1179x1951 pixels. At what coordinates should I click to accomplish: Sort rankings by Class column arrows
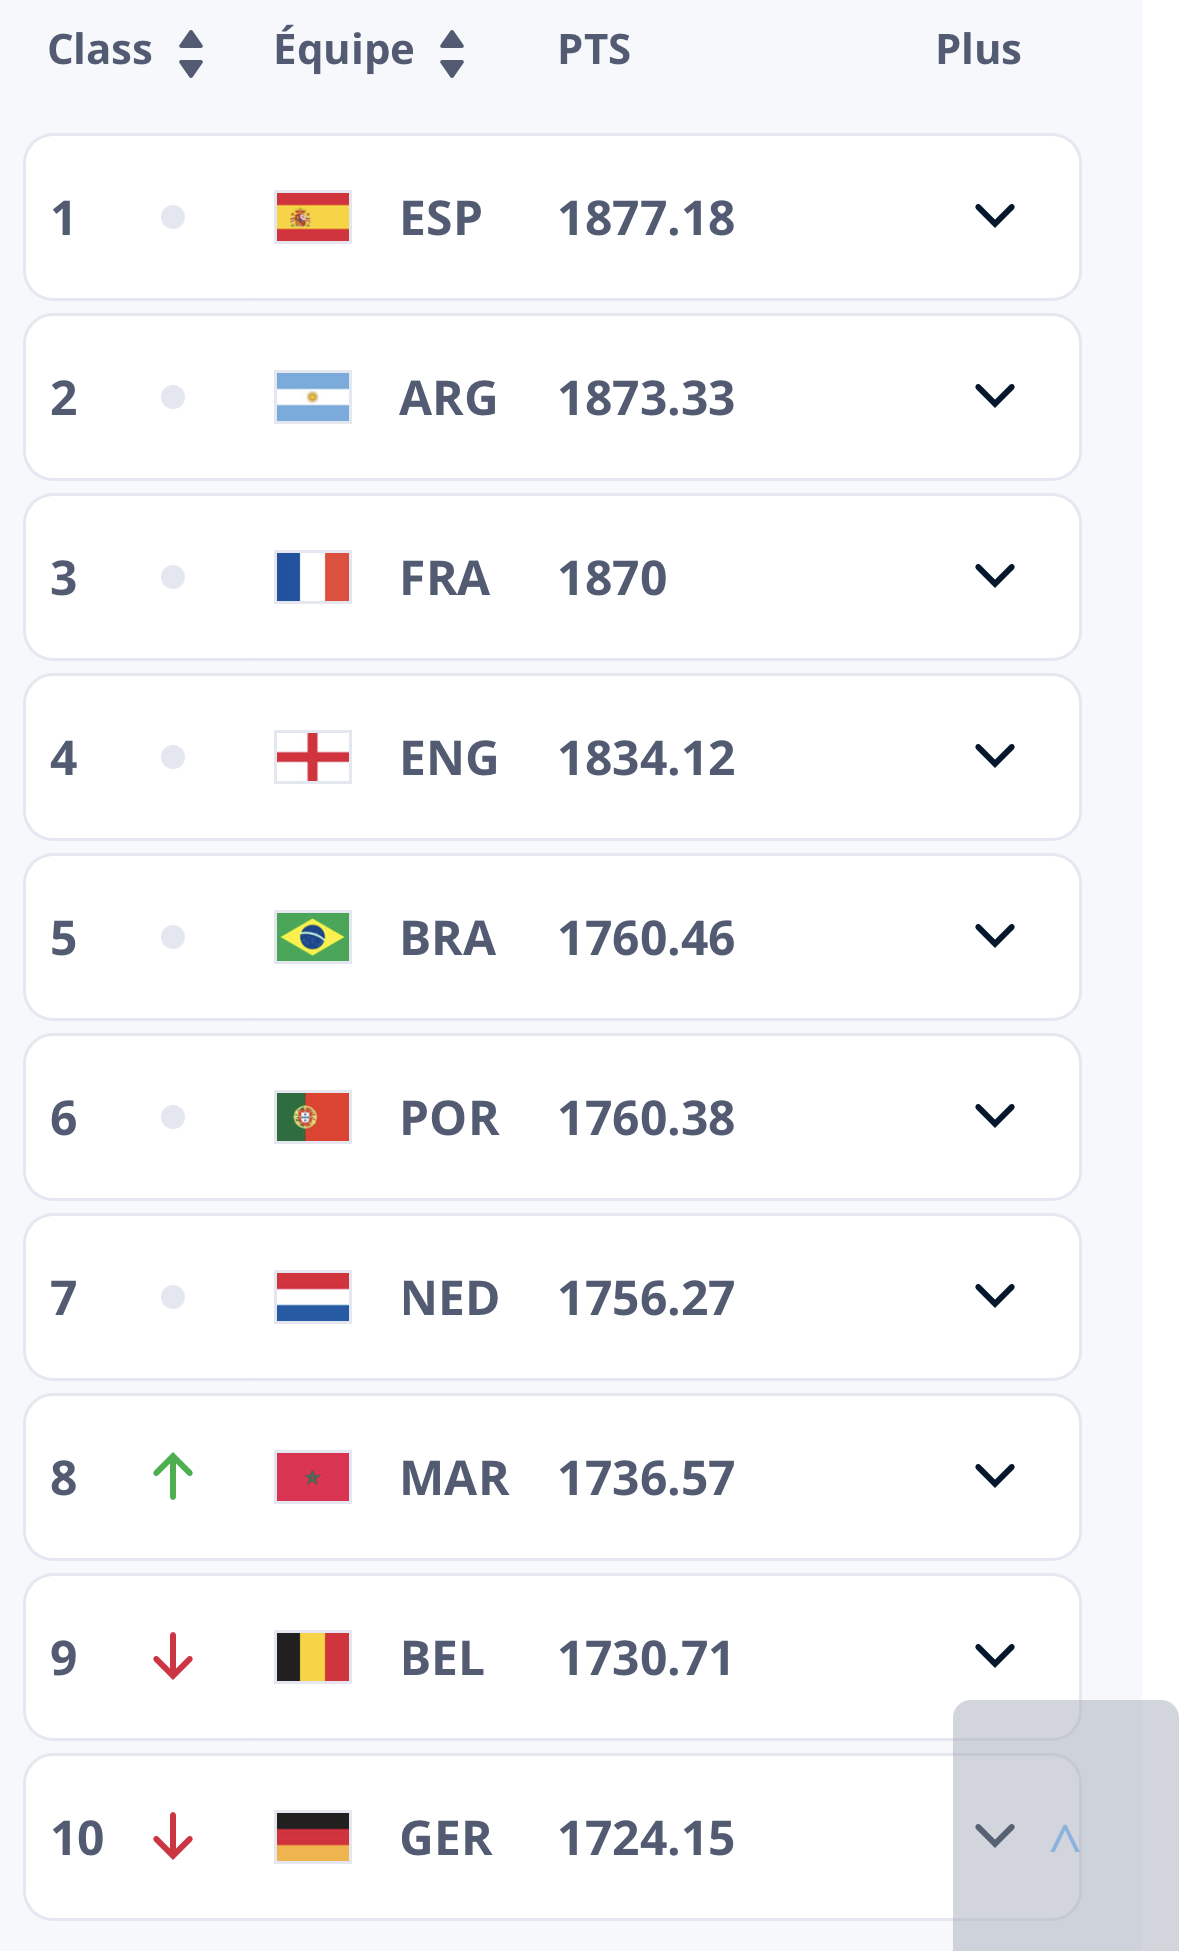pos(191,53)
